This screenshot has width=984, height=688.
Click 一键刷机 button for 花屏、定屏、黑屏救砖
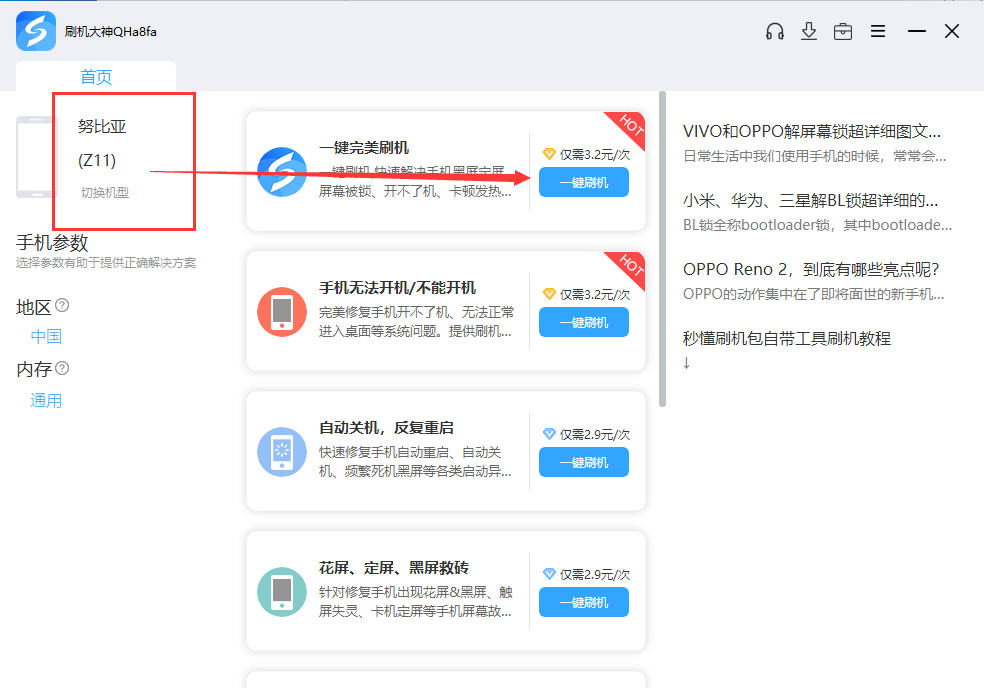point(584,603)
